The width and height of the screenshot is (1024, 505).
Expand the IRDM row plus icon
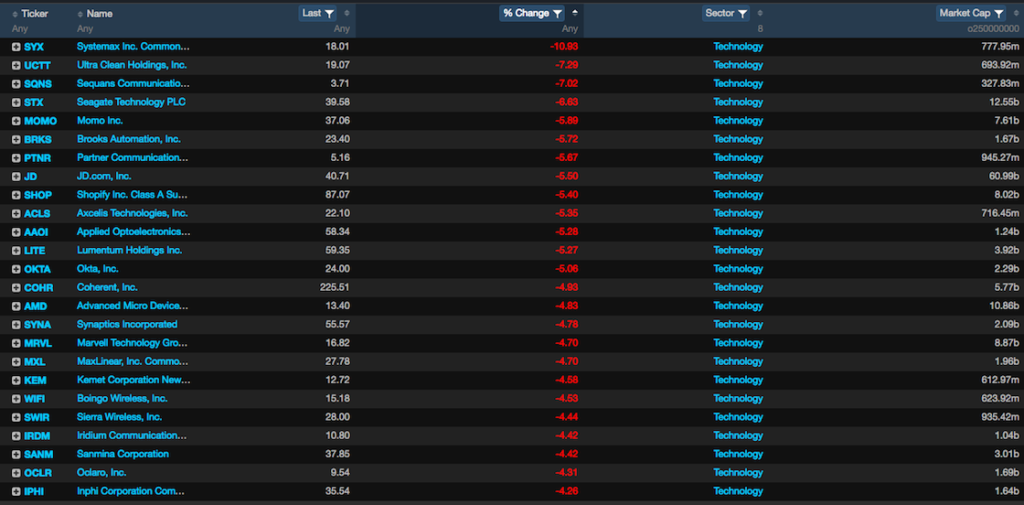pos(16,436)
